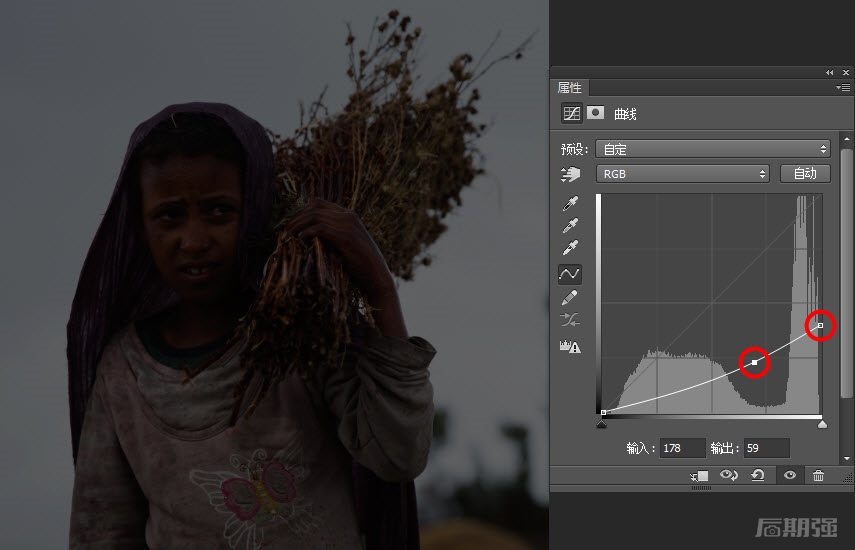Open the RGB channel dropdown
The image size is (855, 550).
[x=683, y=174]
